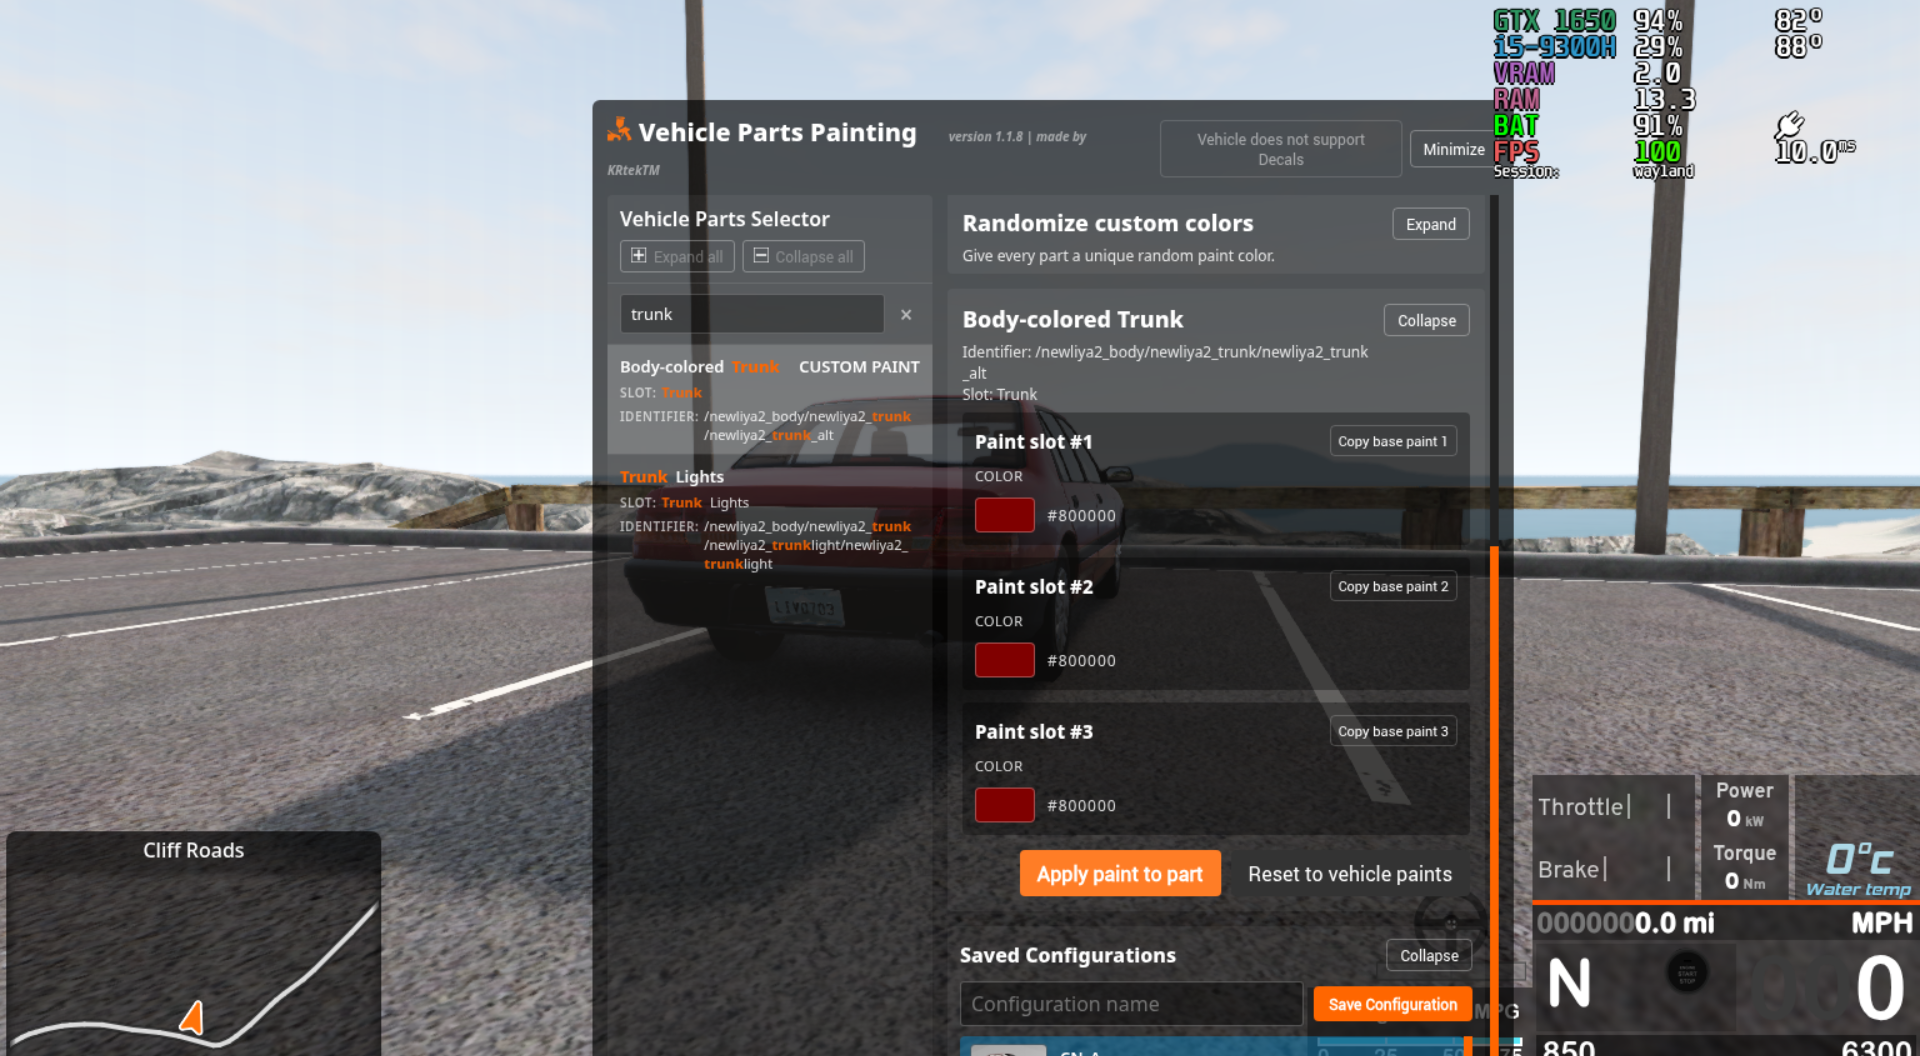This screenshot has width=1920, height=1056.
Task: Click the Water temp gauge
Action: (1858, 870)
